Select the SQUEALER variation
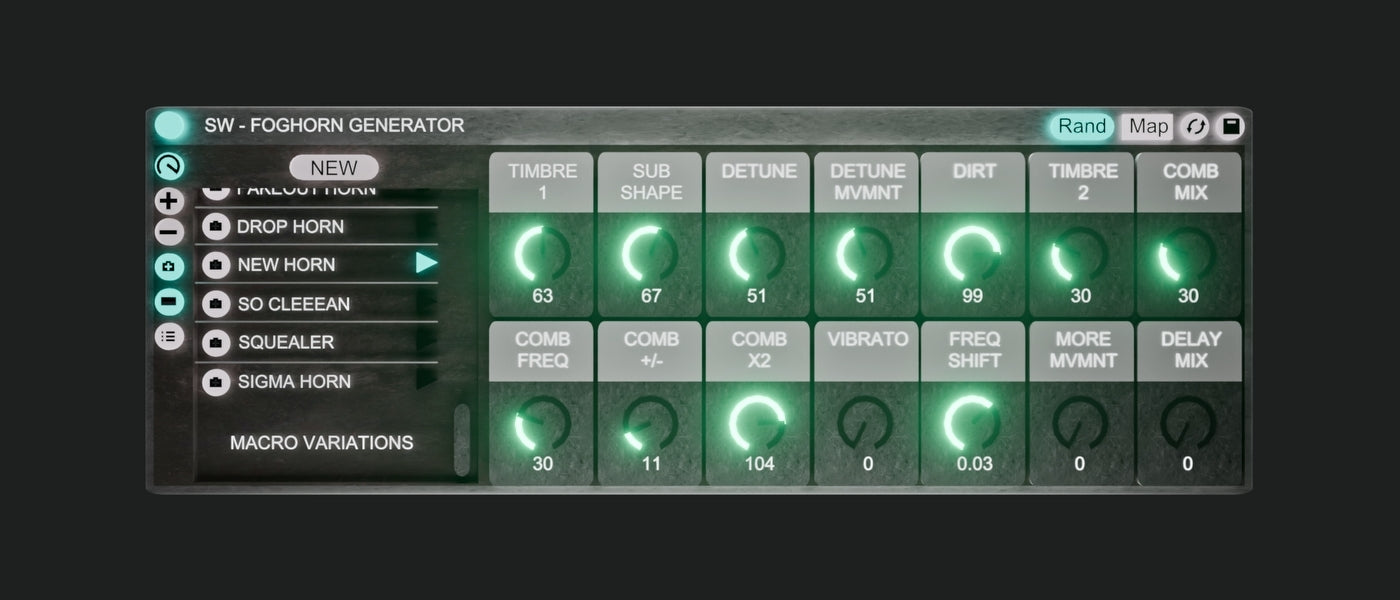Screen dimensions: 1400x600 tap(285, 343)
